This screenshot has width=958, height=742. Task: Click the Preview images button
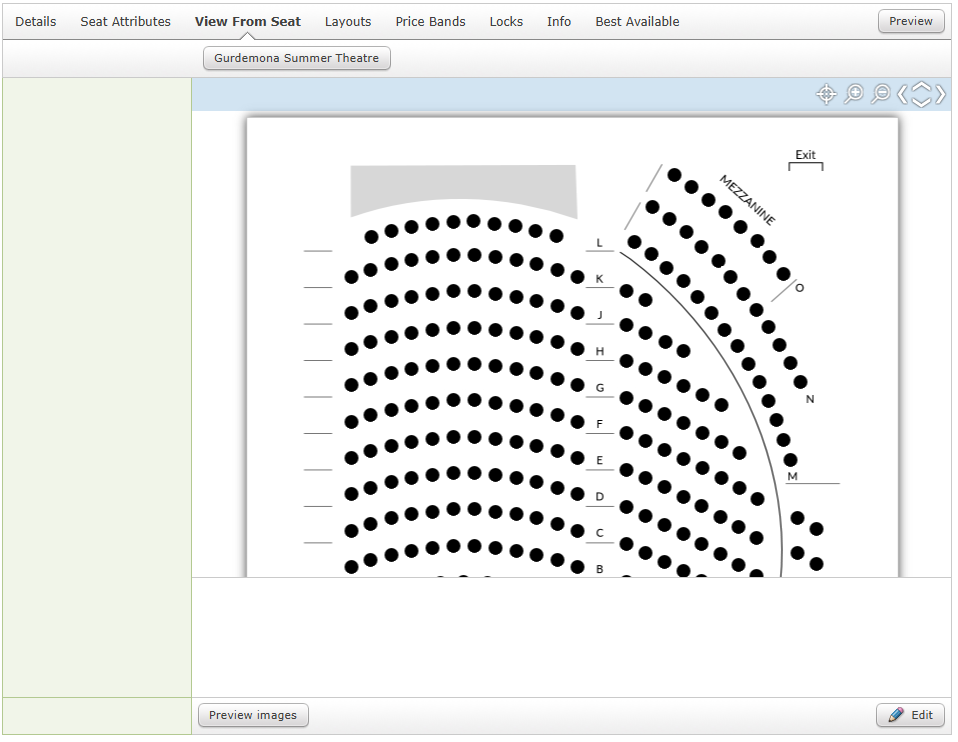(253, 714)
